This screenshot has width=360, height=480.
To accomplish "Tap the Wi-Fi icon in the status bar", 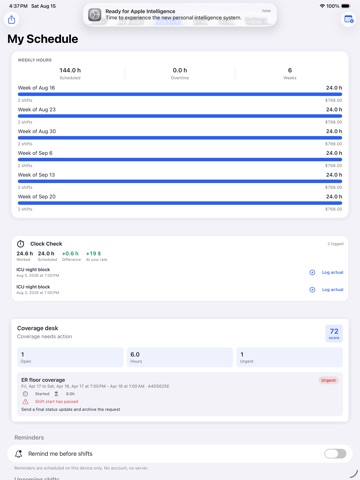I will point(322,6).
